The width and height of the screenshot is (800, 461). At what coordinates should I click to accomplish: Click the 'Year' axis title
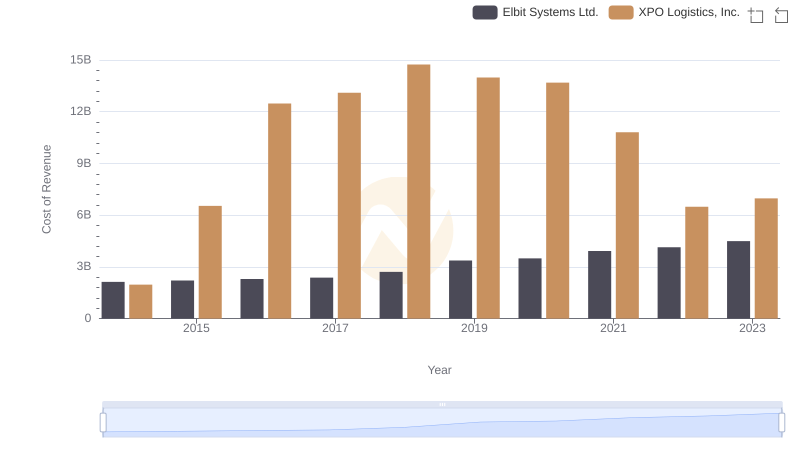pyautogui.click(x=439, y=370)
